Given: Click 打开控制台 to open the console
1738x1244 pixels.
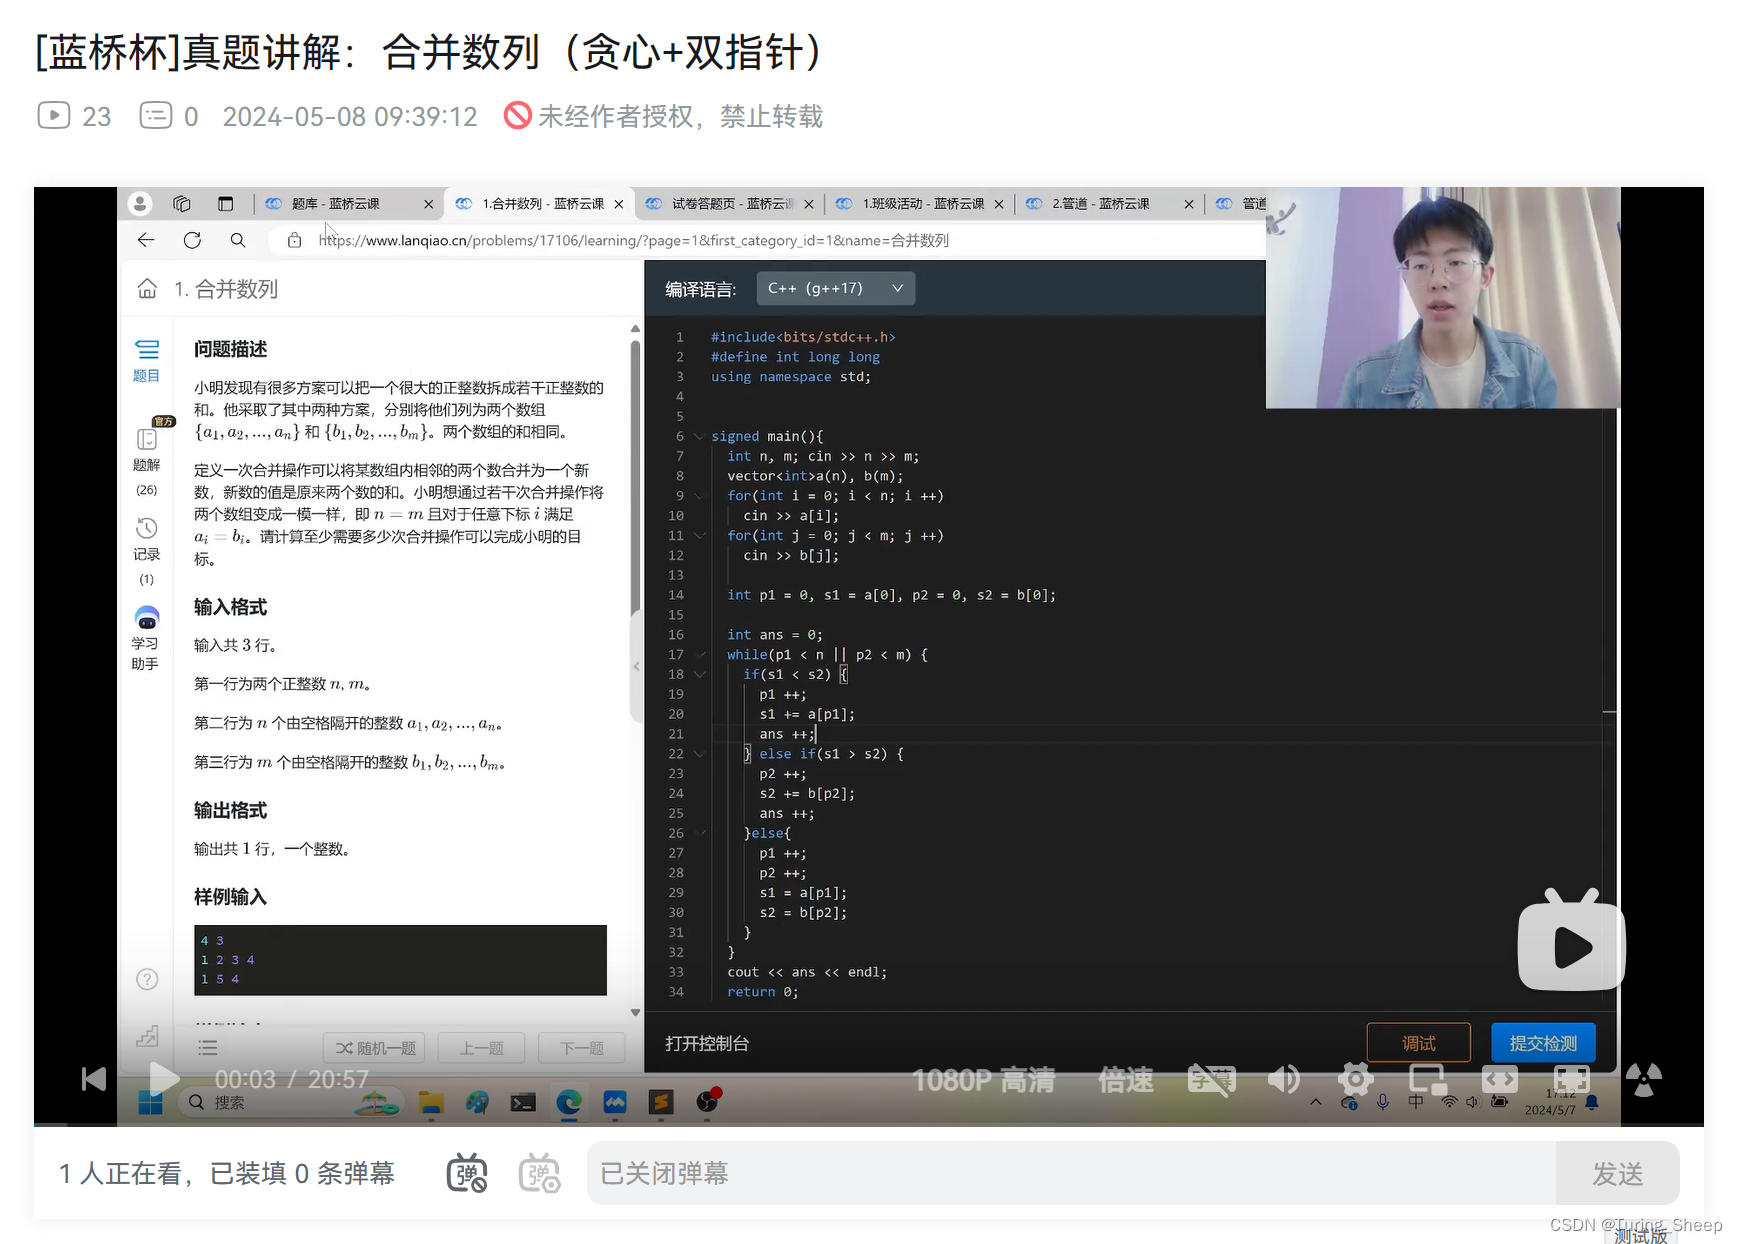Looking at the screenshot, I should coord(707,1043).
